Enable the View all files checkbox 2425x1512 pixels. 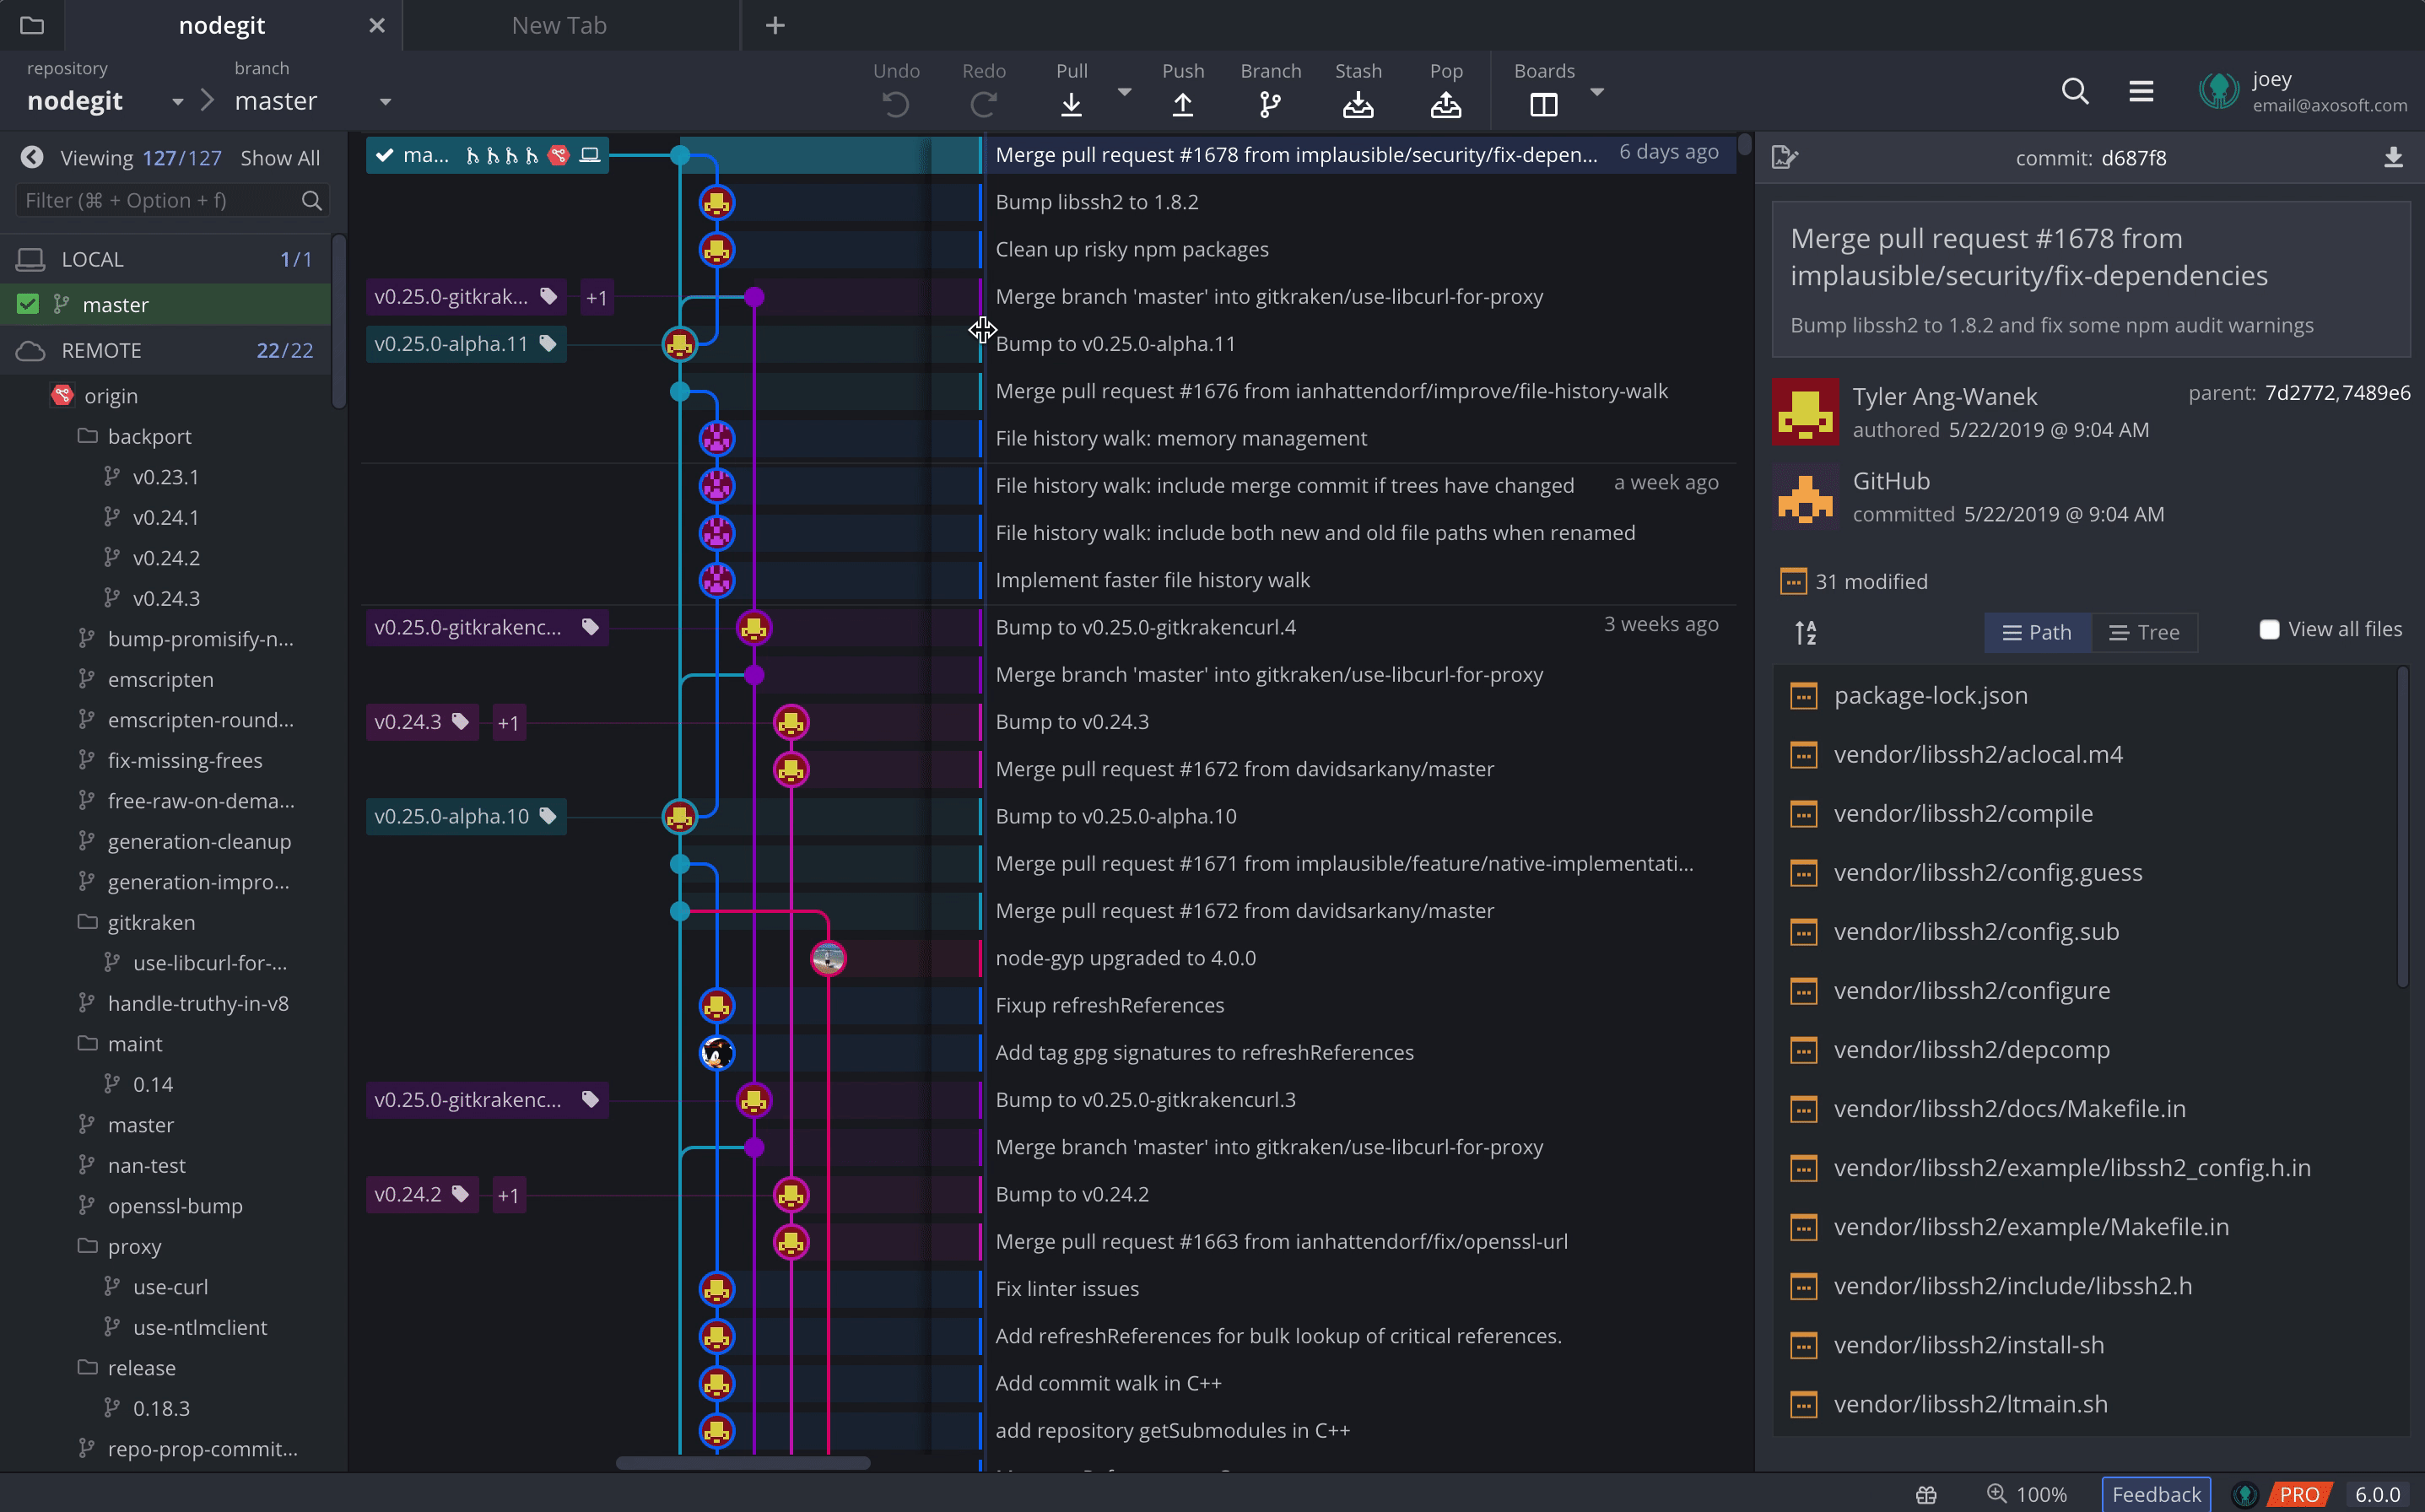[x=2268, y=629]
